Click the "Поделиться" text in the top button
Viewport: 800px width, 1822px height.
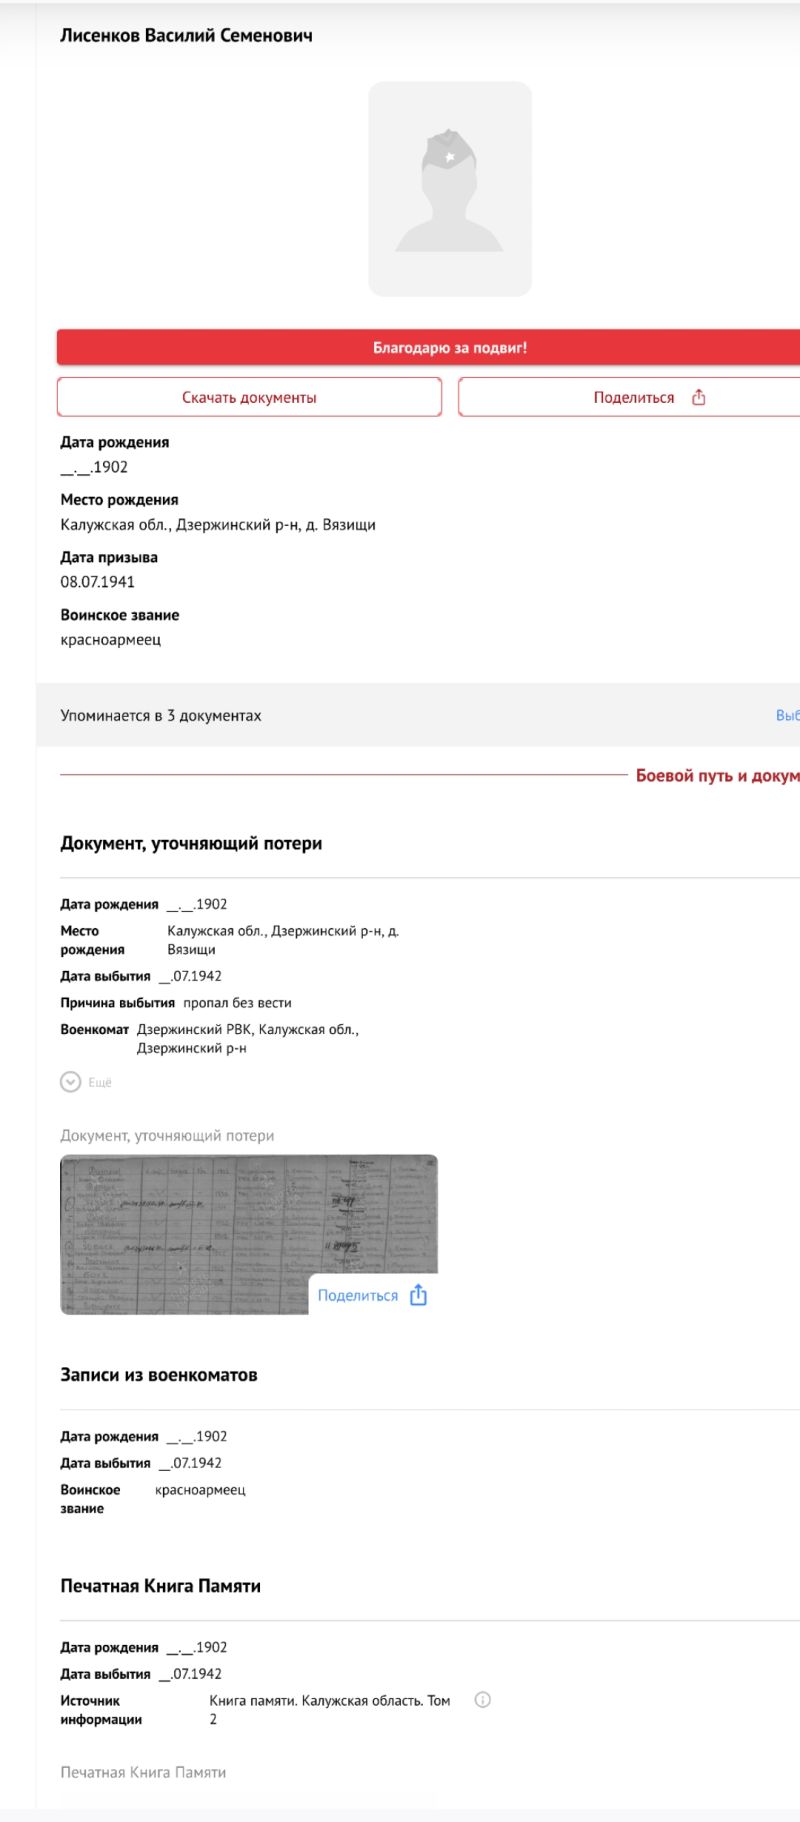point(634,397)
